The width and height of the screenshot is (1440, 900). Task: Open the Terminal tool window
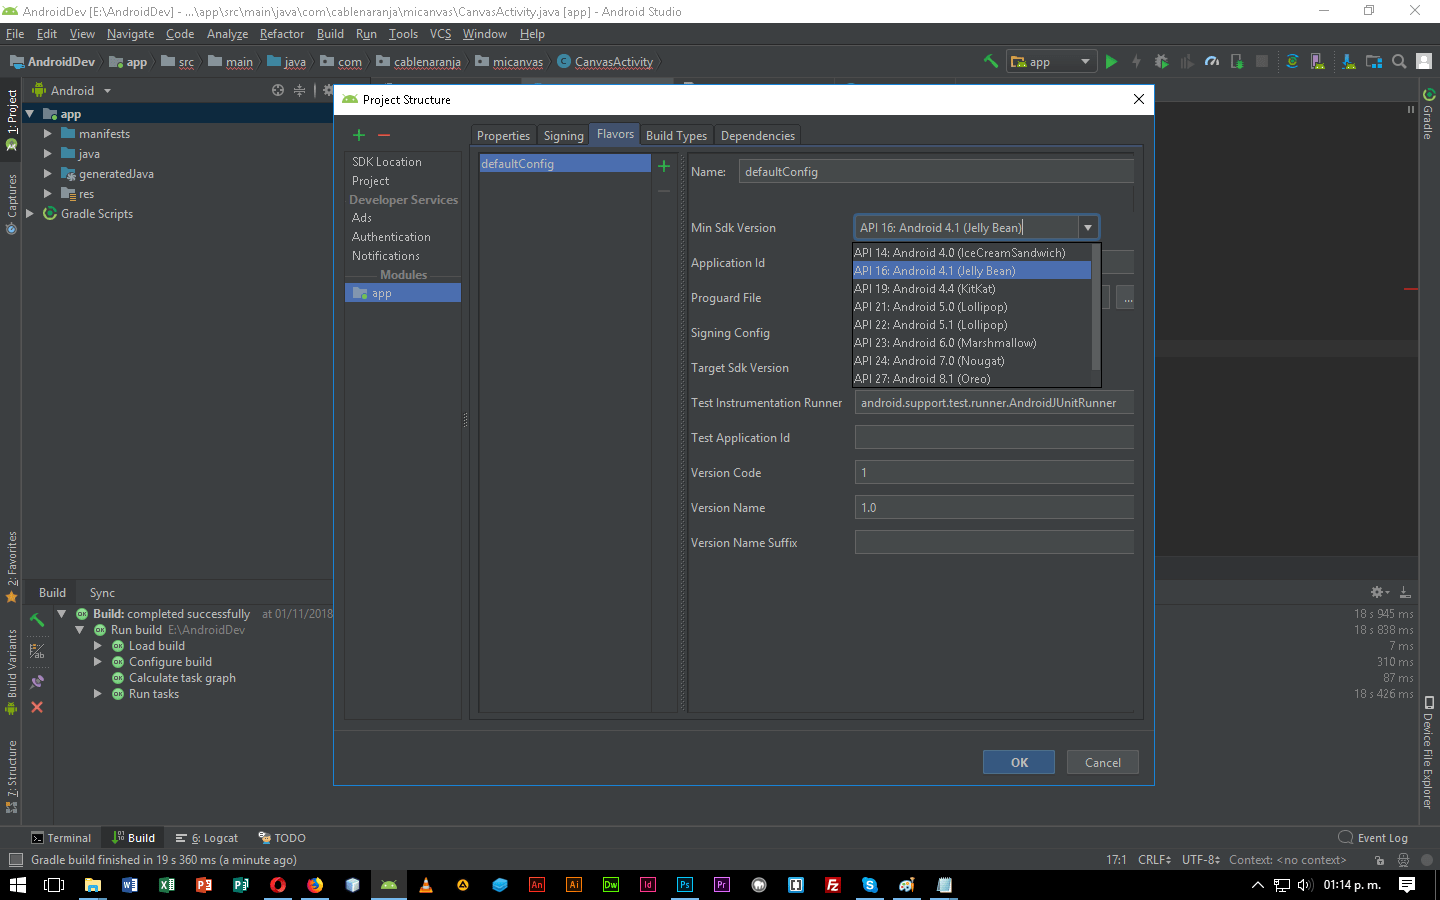click(61, 838)
